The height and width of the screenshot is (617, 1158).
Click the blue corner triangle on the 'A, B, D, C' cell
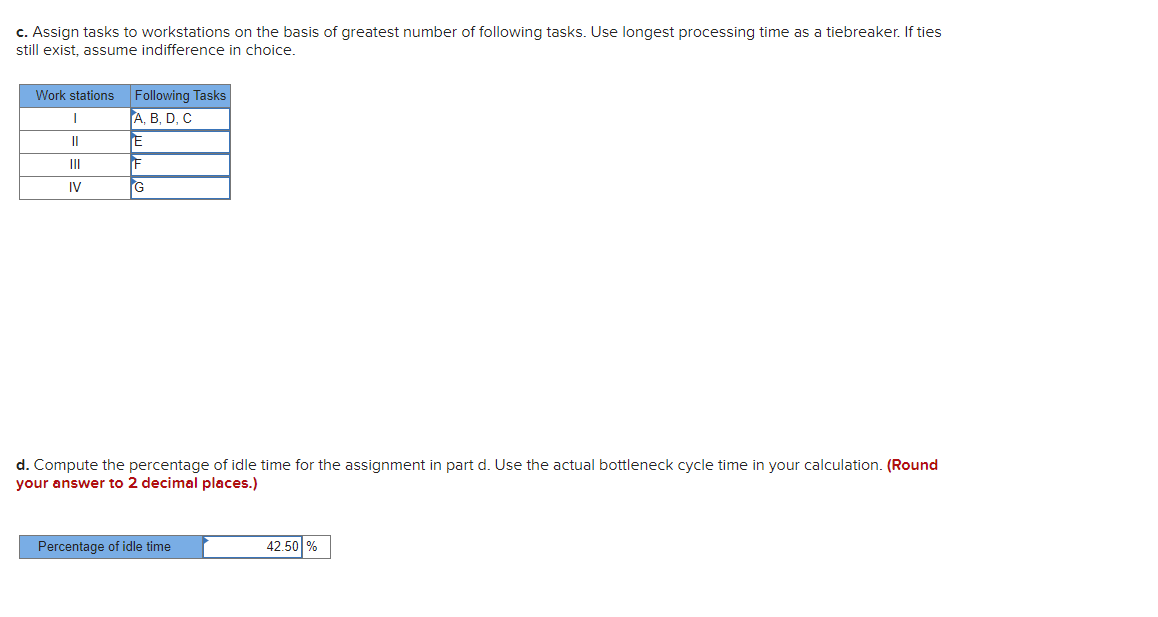[x=132, y=113]
